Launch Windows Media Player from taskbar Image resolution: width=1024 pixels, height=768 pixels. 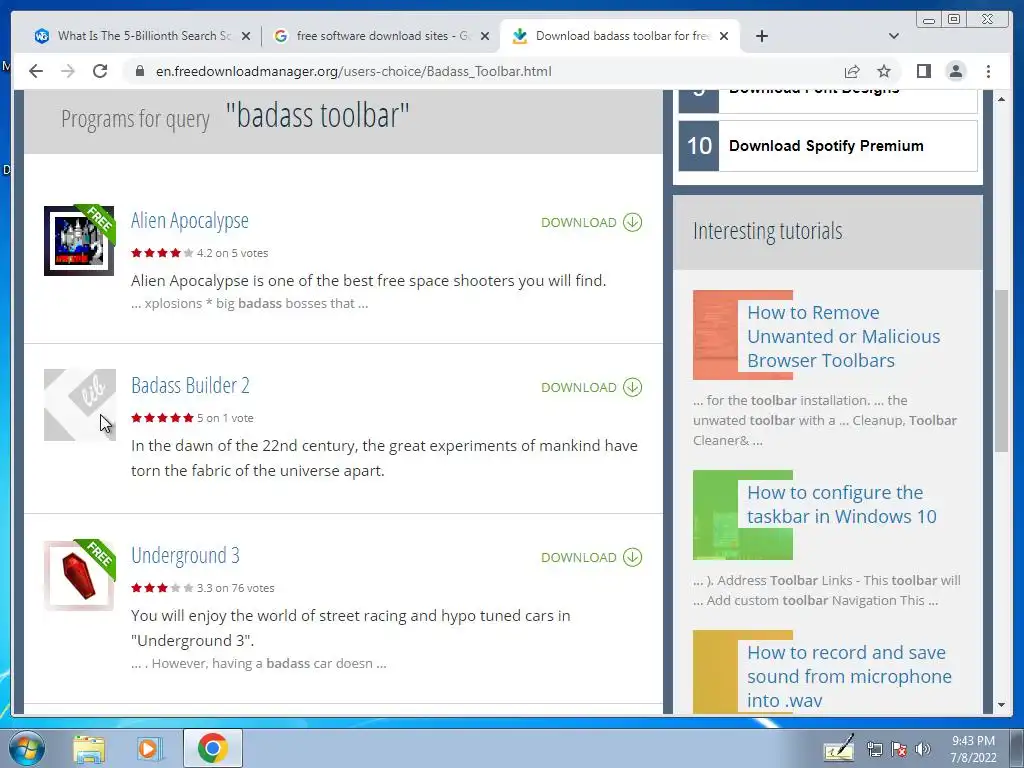point(150,749)
